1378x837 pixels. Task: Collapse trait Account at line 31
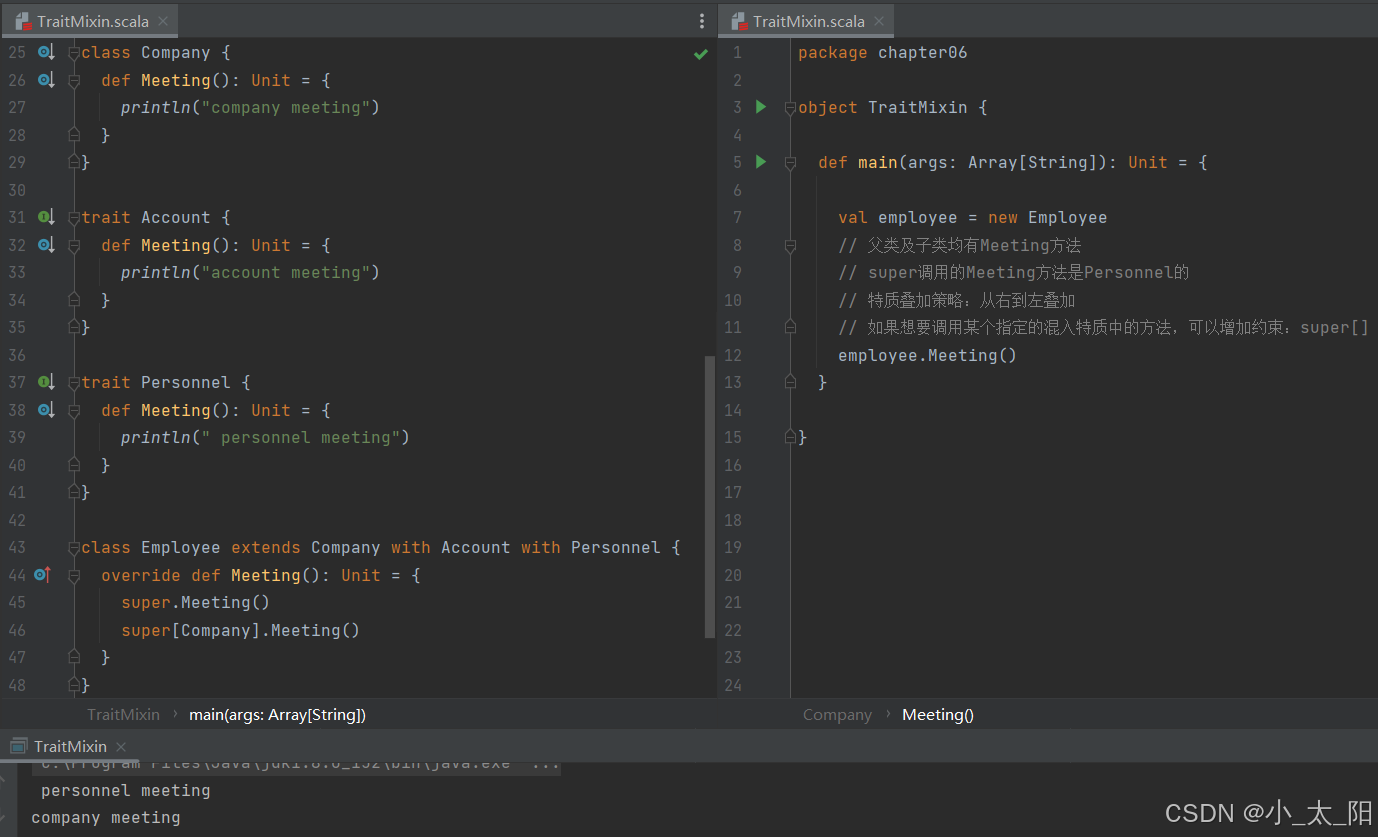(x=74, y=217)
